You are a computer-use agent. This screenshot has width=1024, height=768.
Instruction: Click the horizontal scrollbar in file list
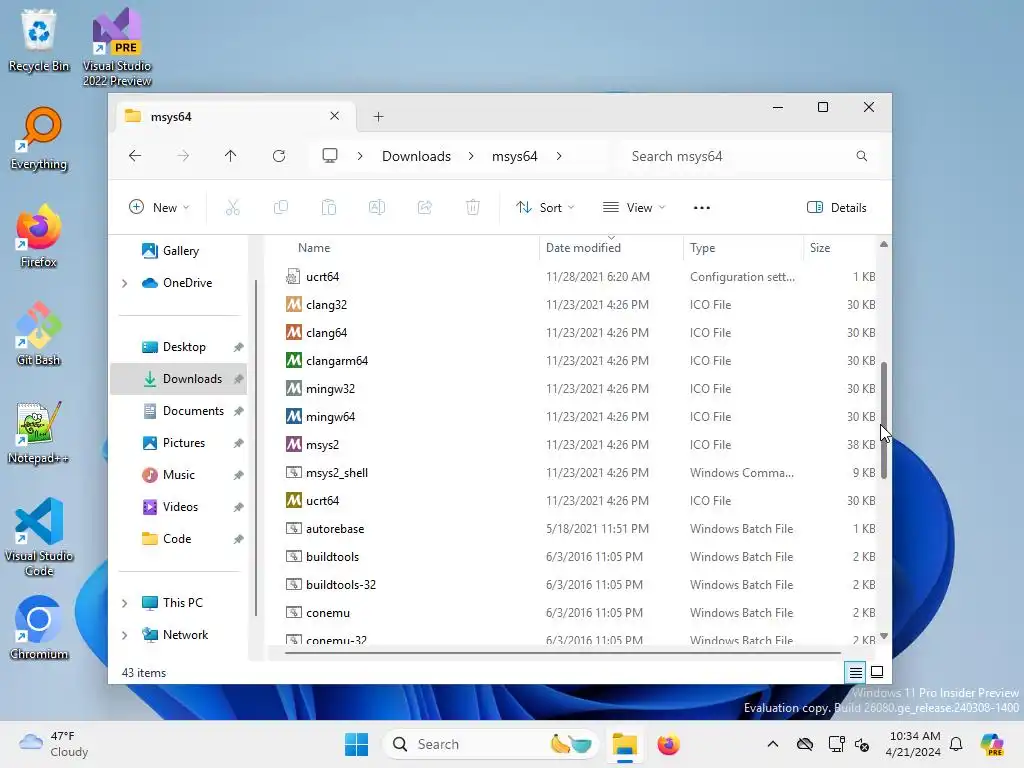tap(563, 652)
